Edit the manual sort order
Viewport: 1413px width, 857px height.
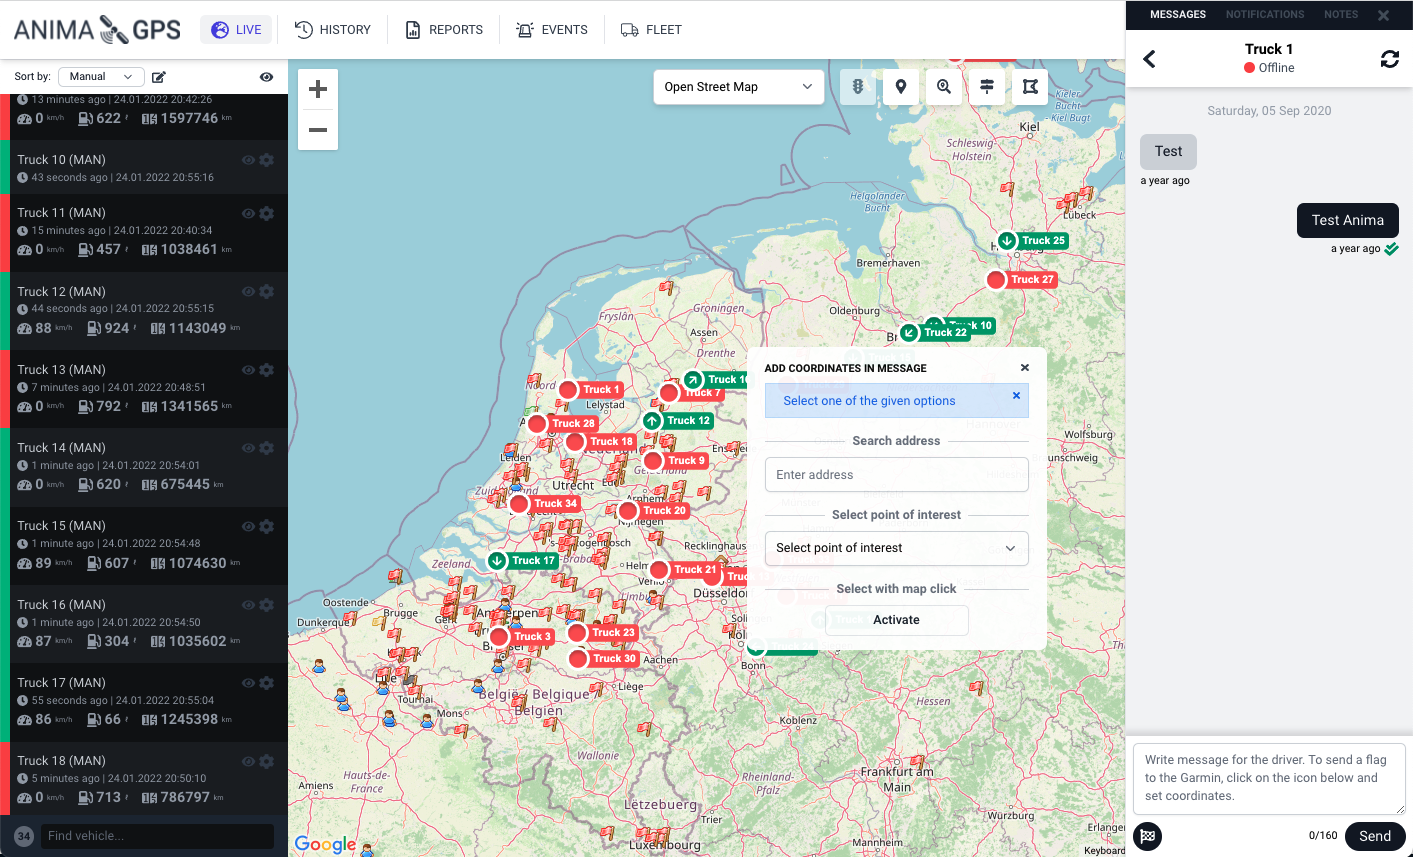[x=159, y=77]
